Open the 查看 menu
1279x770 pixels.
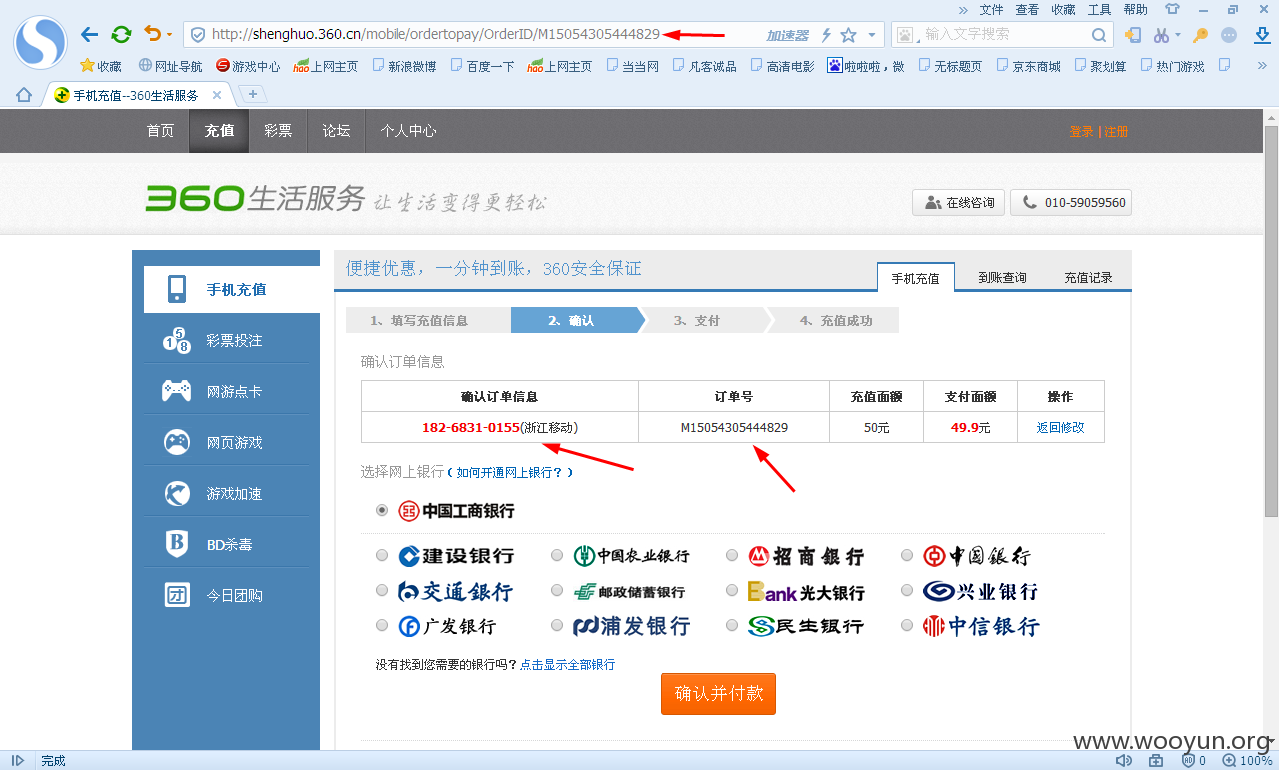click(x=1027, y=9)
